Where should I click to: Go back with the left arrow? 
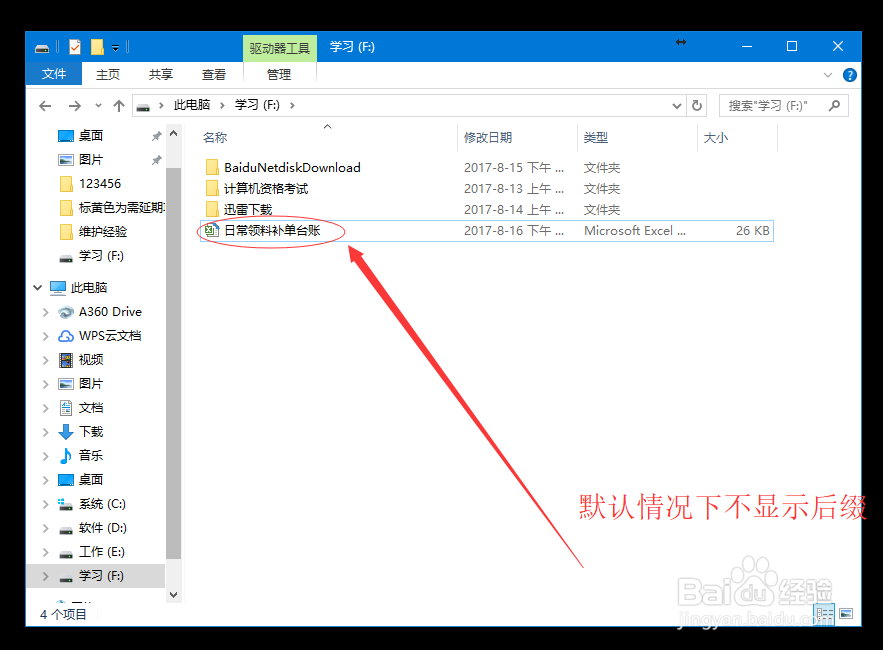45,106
